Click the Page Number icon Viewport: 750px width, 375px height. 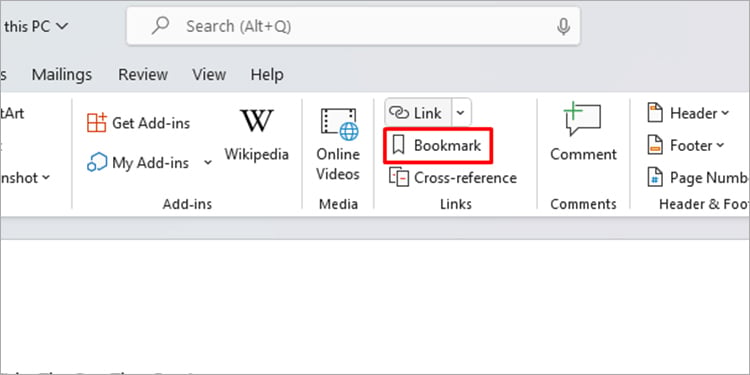point(655,177)
